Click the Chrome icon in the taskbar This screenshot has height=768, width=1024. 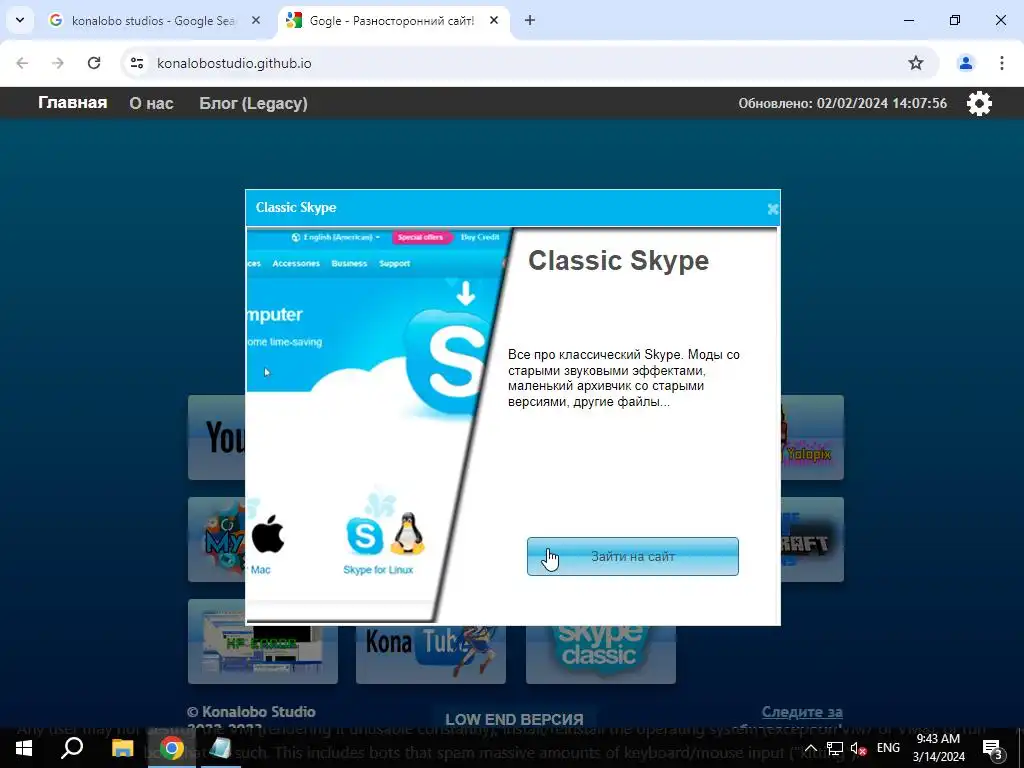(171, 748)
